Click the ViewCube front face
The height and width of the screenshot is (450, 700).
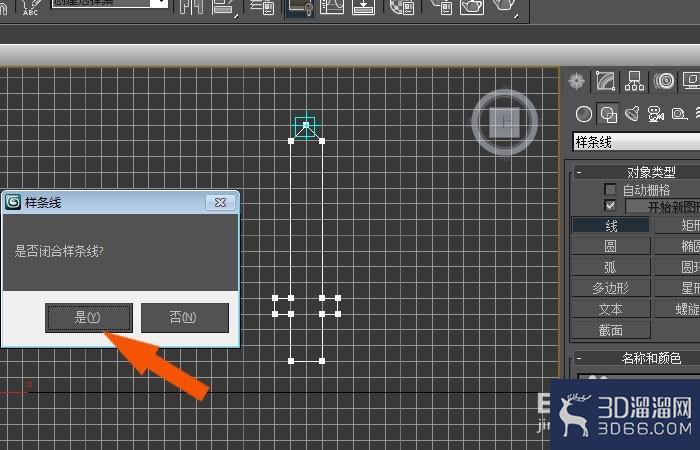point(505,122)
